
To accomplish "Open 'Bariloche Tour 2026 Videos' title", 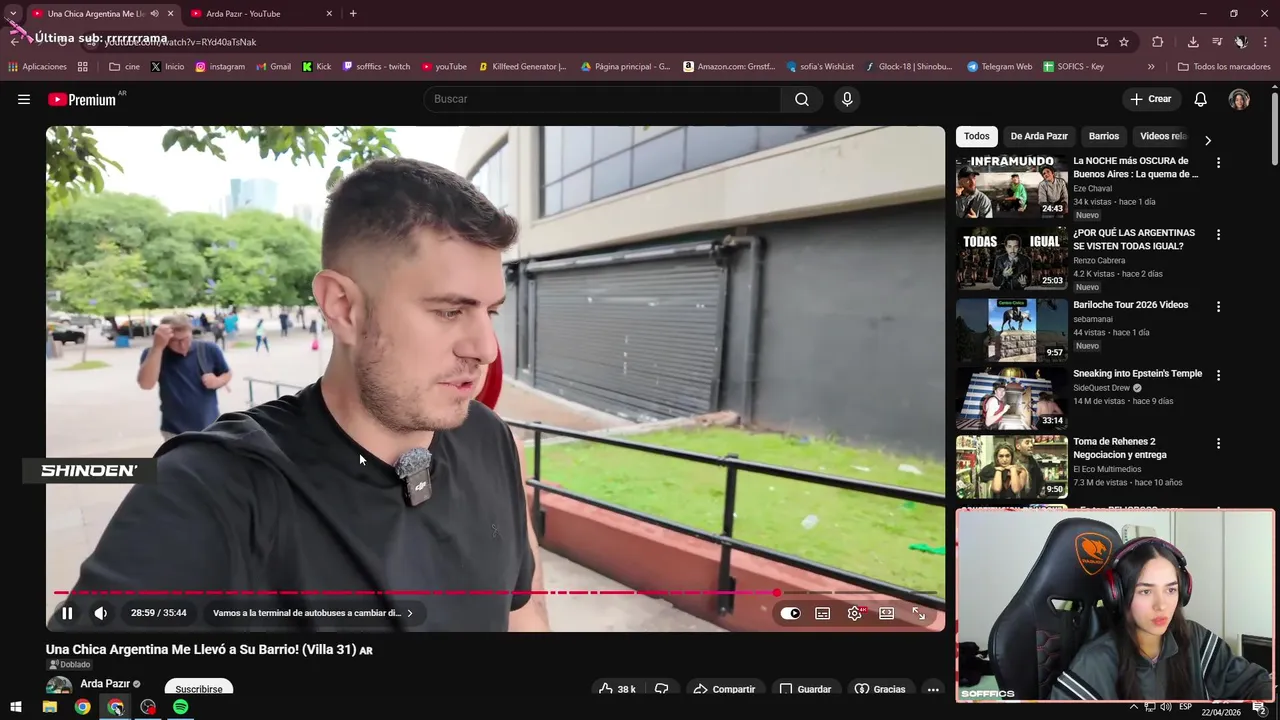I will (x=1130, y=305).
